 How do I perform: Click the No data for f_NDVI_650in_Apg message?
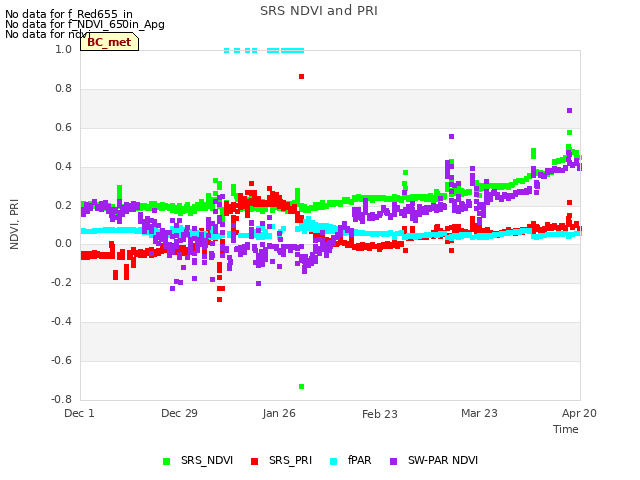pos(85,24)
